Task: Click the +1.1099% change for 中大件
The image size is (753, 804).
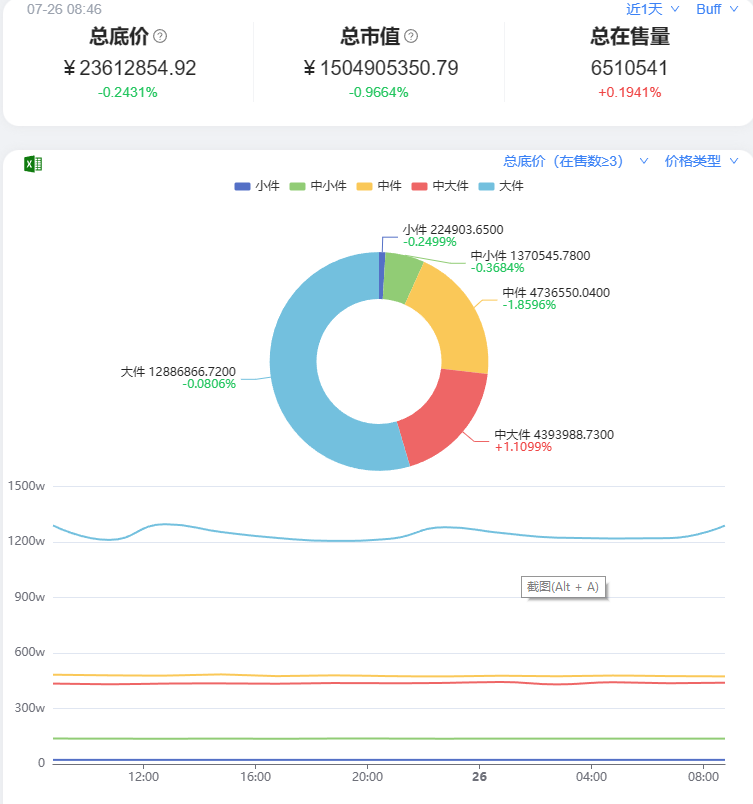Action: pyautogui.click(x=523, y=447)
